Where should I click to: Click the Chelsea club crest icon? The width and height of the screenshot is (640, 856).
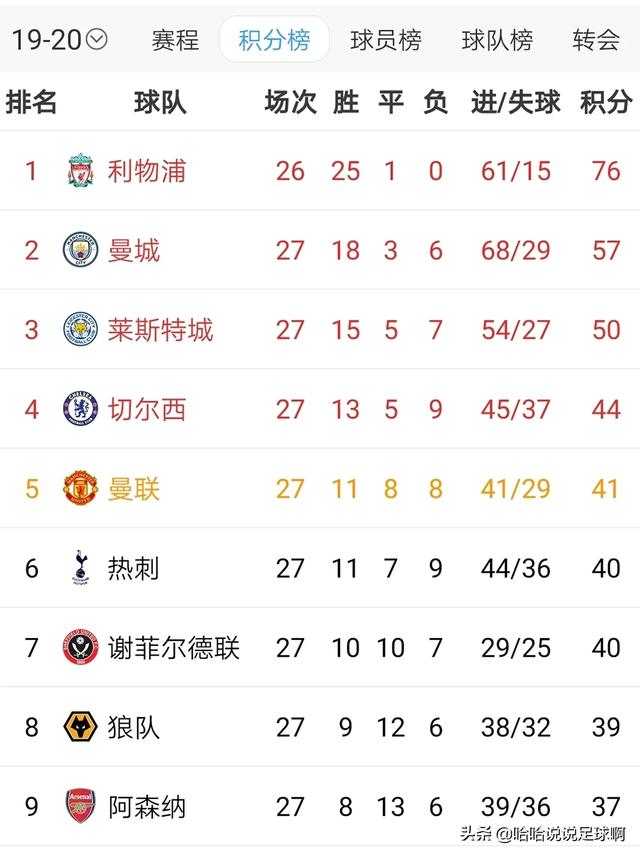pos(80,409)
